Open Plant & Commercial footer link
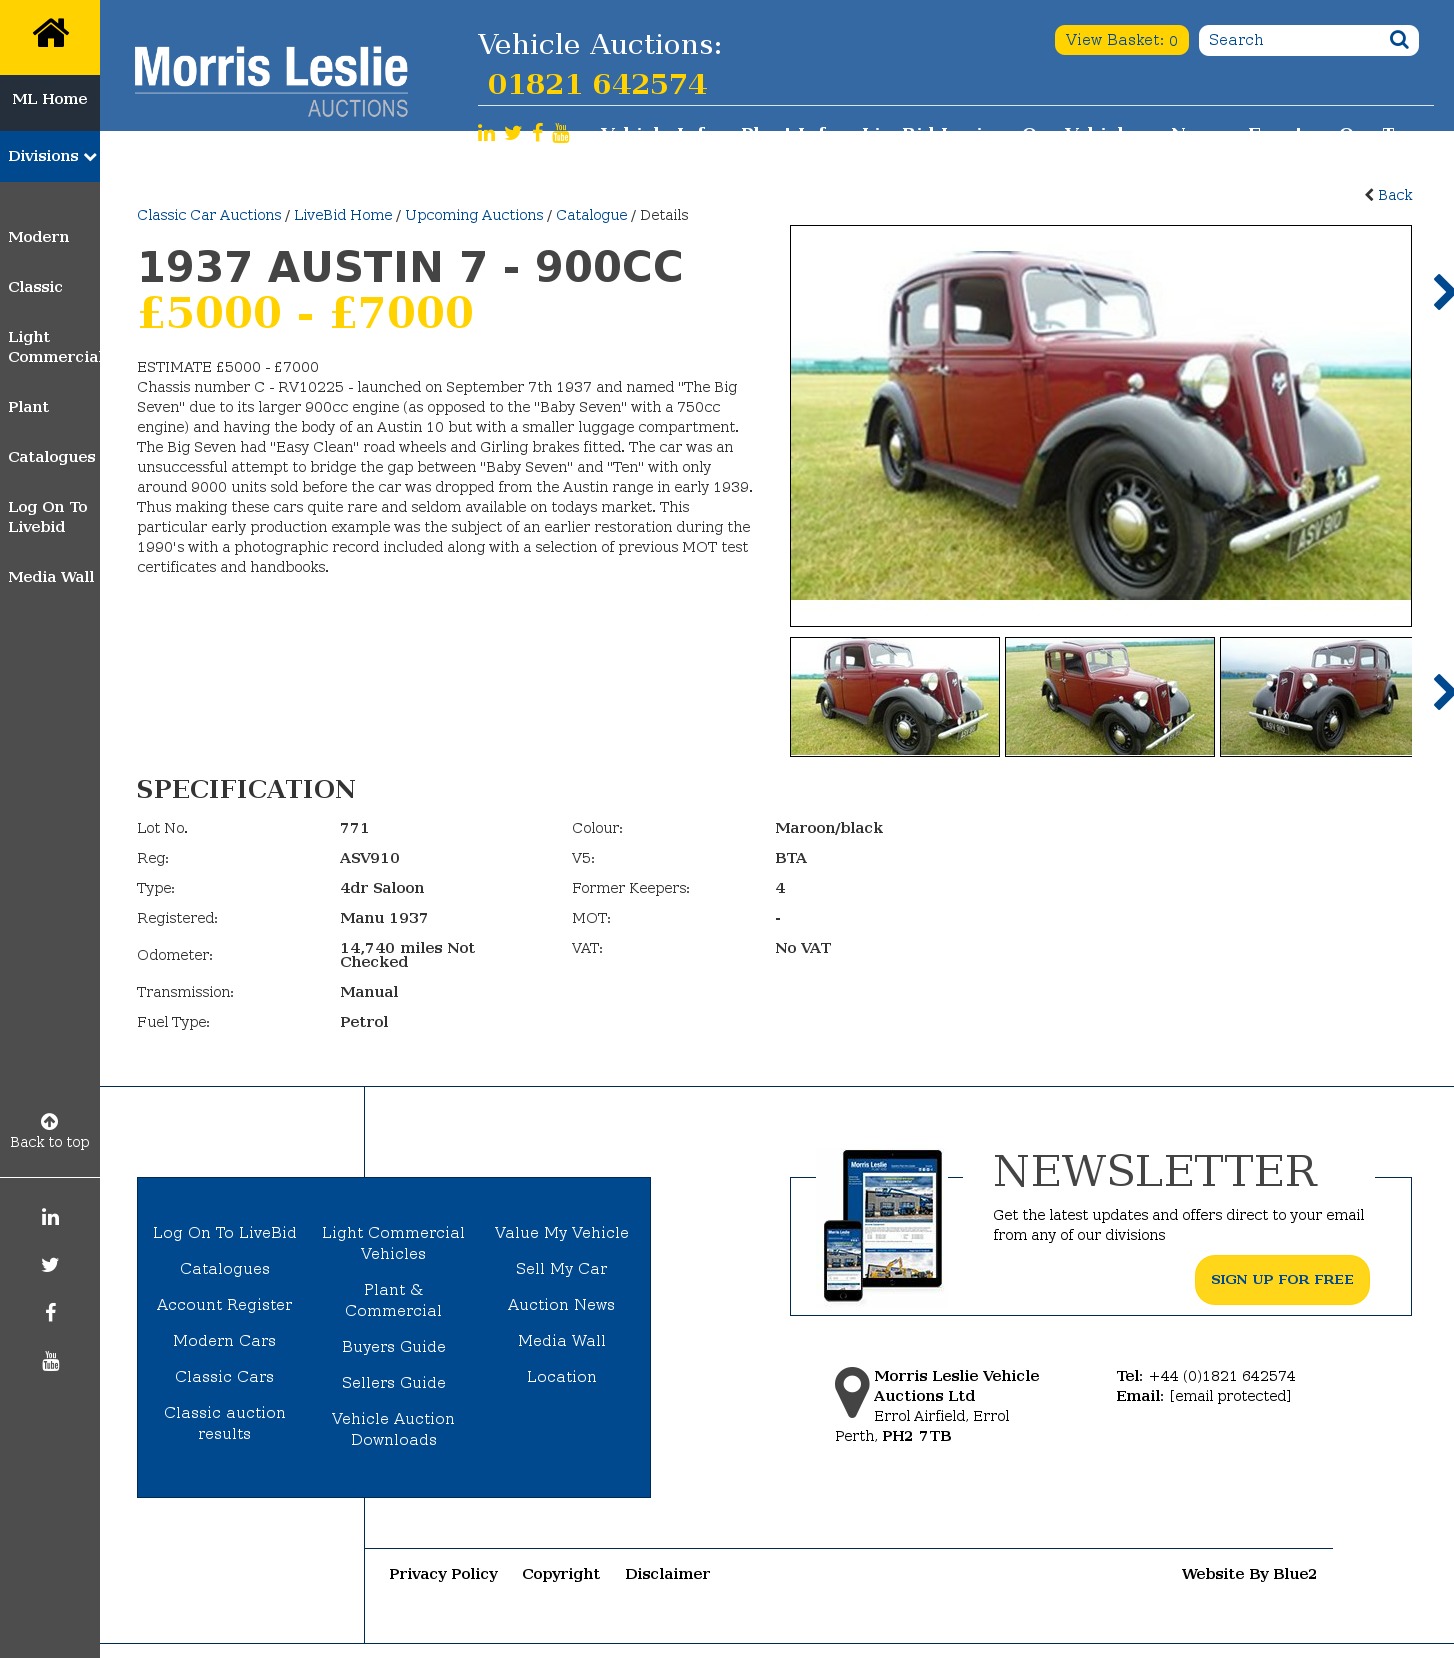The image size is (1454, 1658). 394,1300
